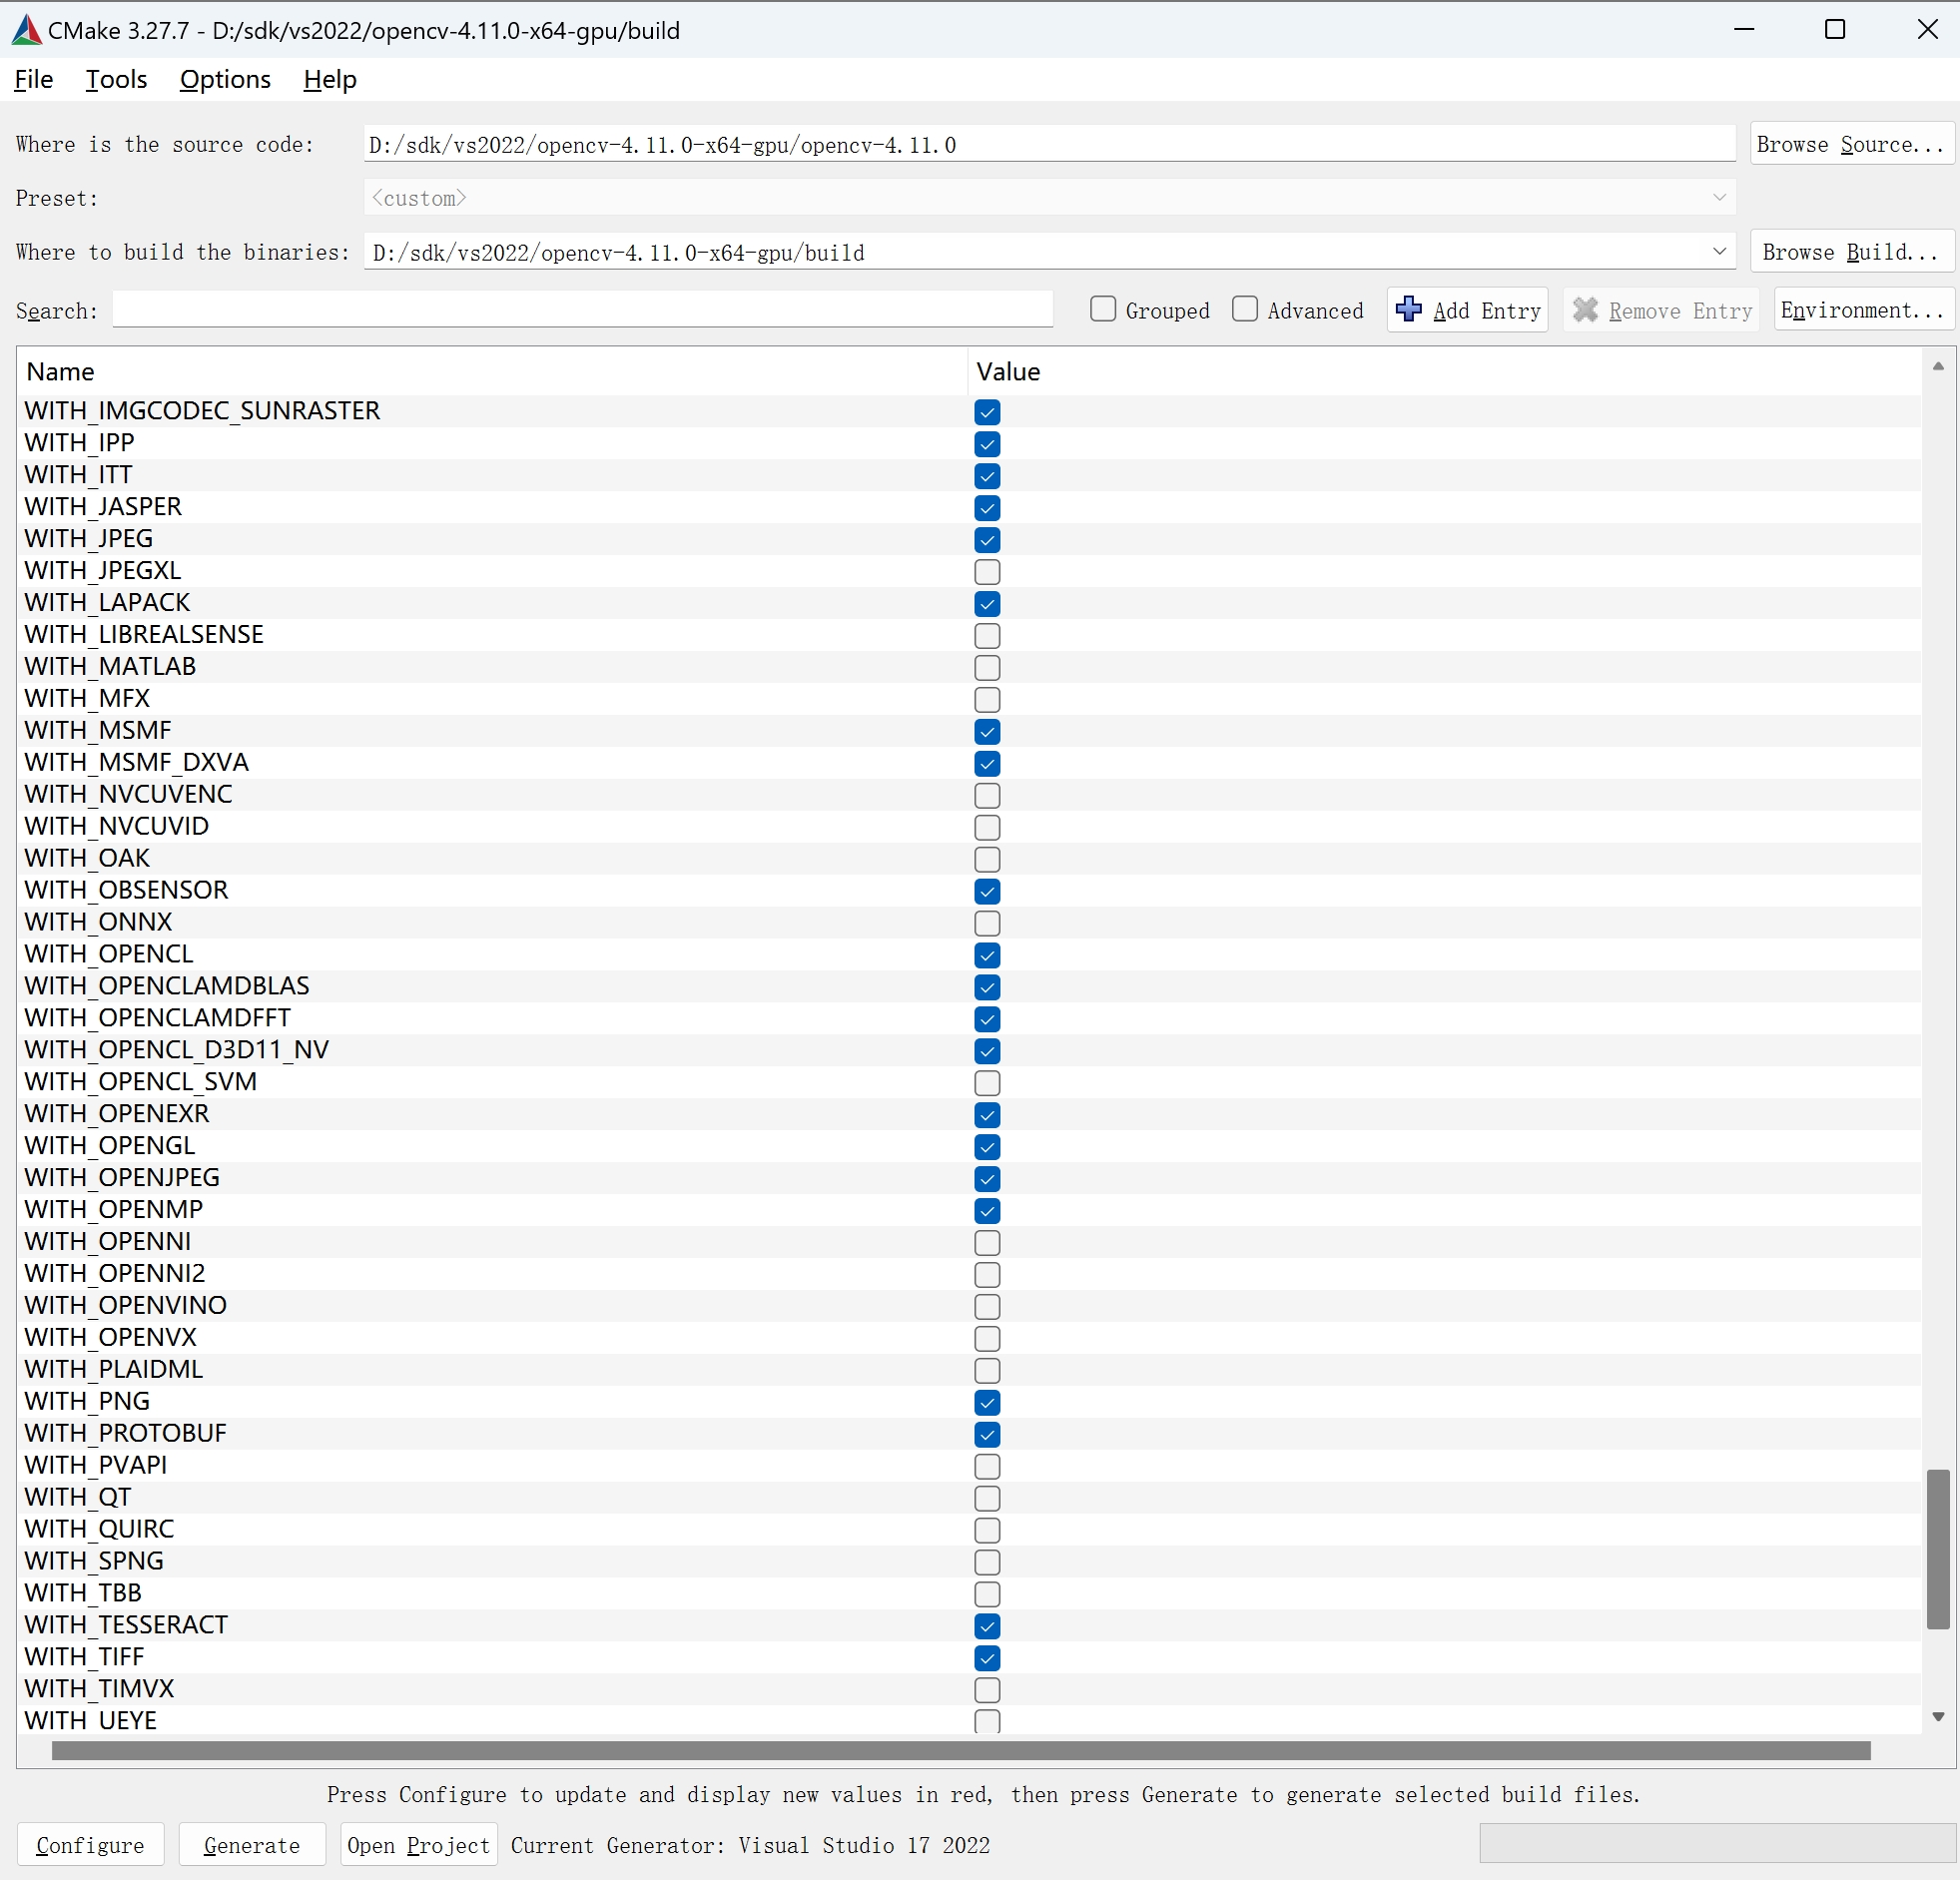Open the Preset dropdown
1960x1880 pixels.
tap(1719, 197)
